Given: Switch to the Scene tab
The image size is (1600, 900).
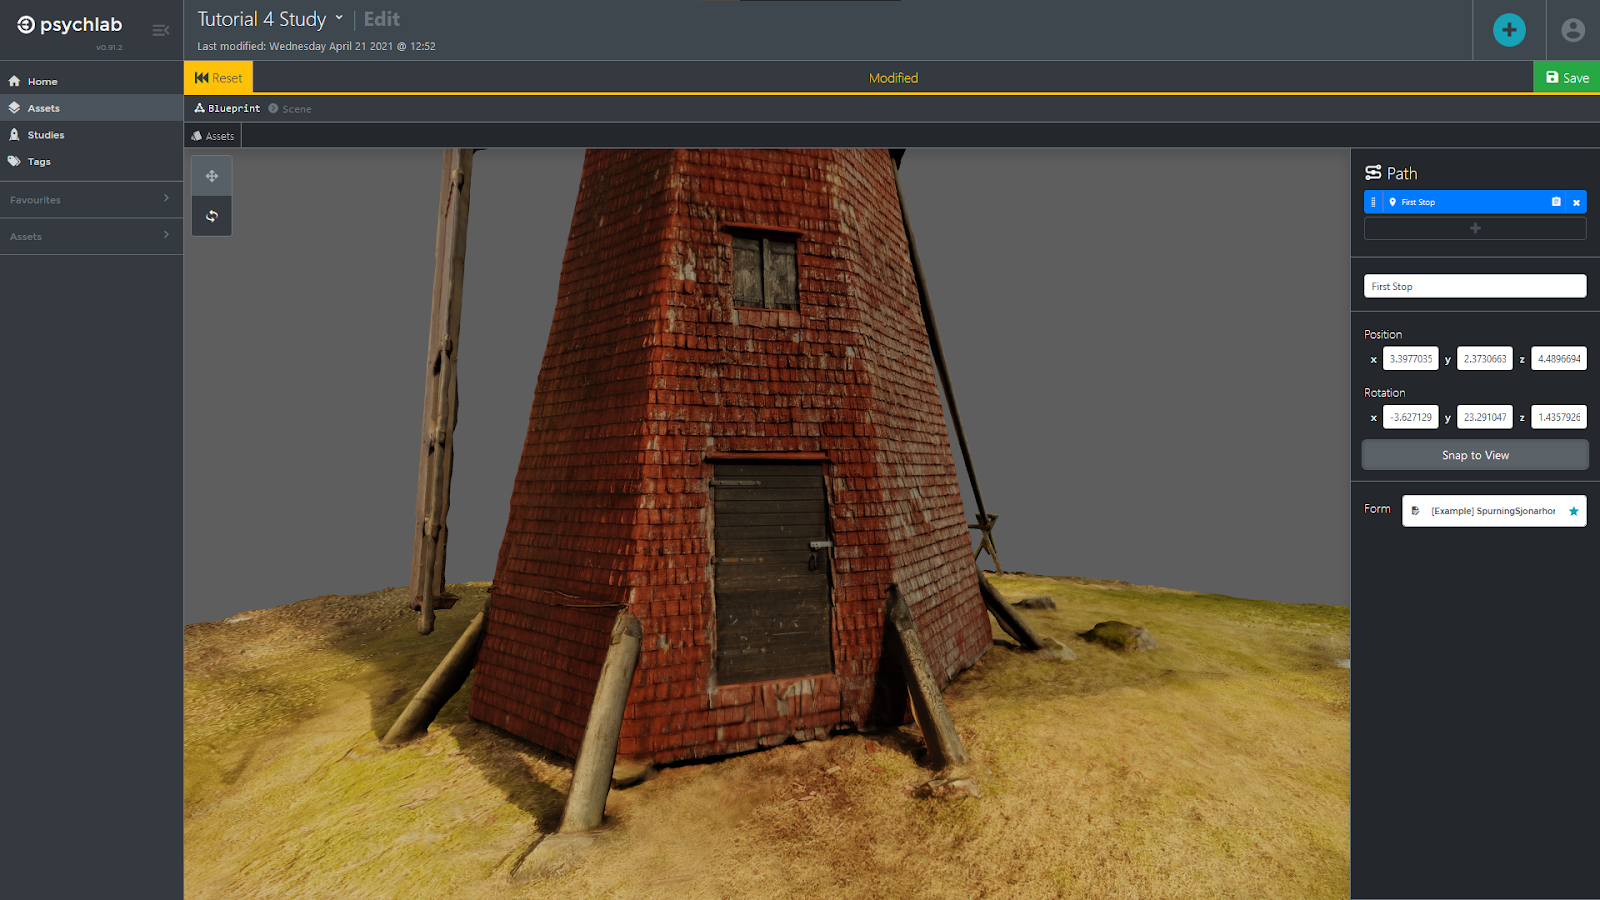Looking at the screenshot, I should click(290, 108).
